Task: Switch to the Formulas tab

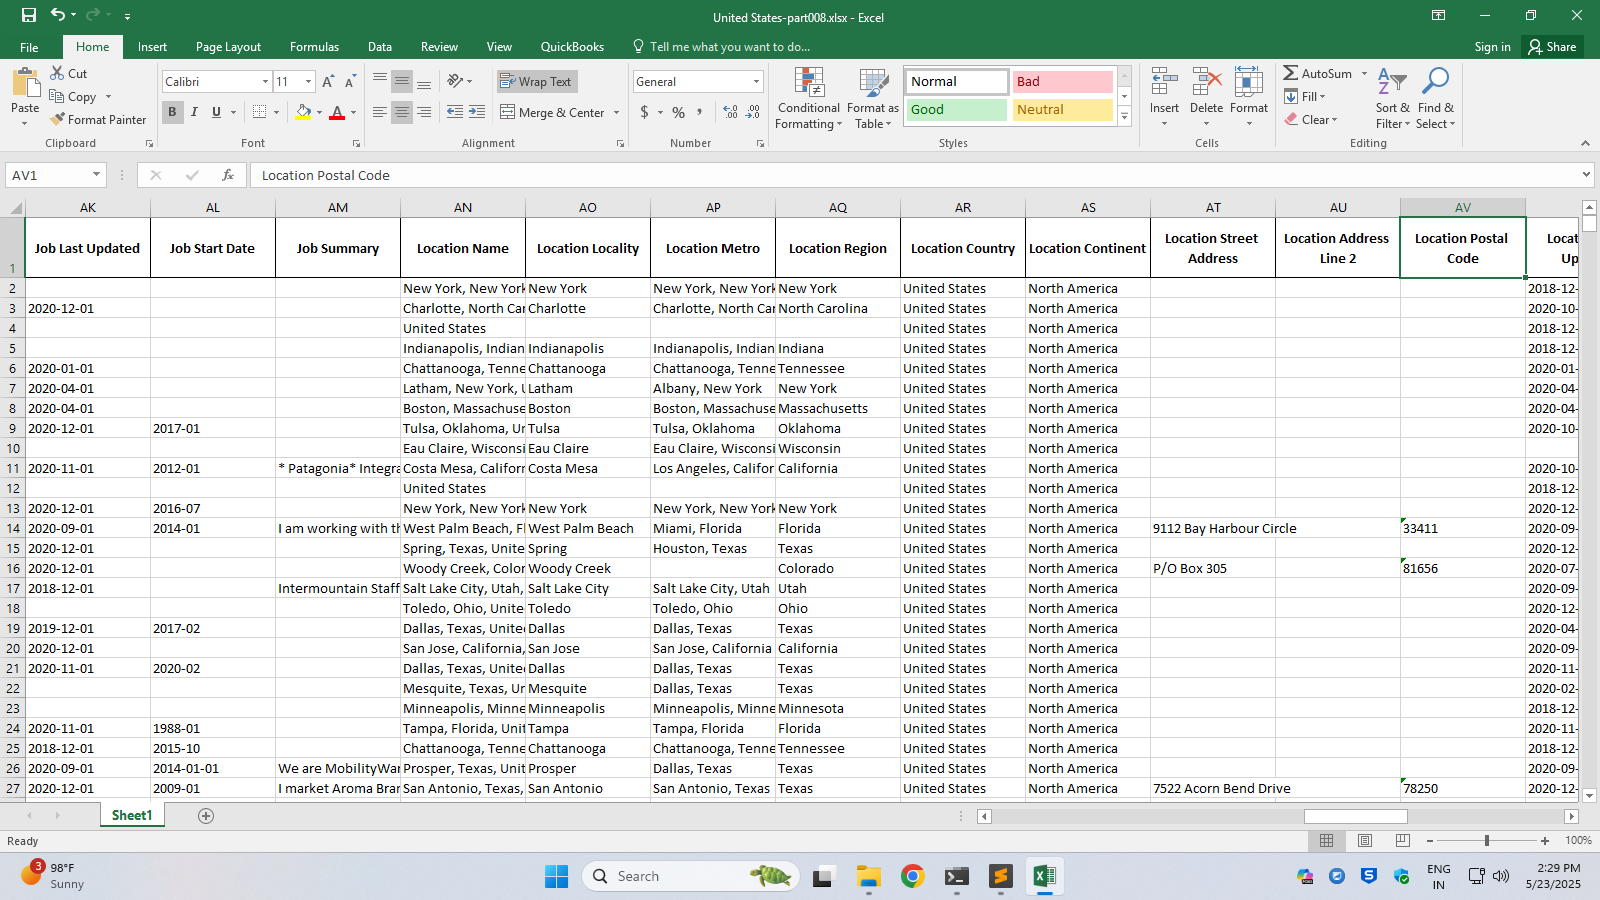Action: (x=314, y=47)
